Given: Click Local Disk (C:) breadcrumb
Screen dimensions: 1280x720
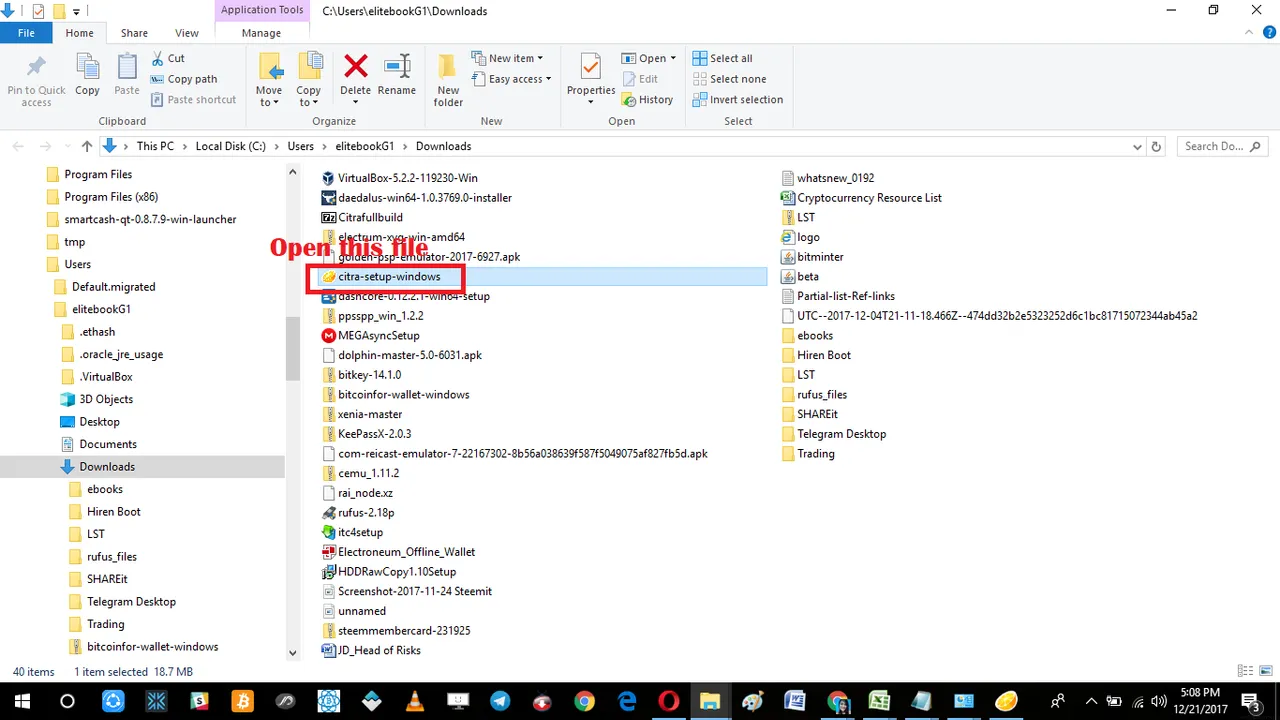Looking at the screenshot, I should [x=231, y=146].
